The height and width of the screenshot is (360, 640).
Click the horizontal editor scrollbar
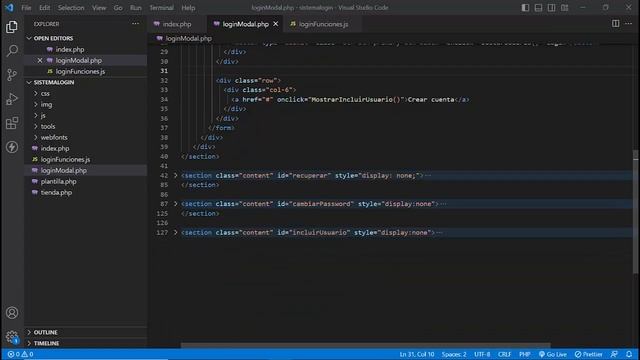(x=365, y=345)
